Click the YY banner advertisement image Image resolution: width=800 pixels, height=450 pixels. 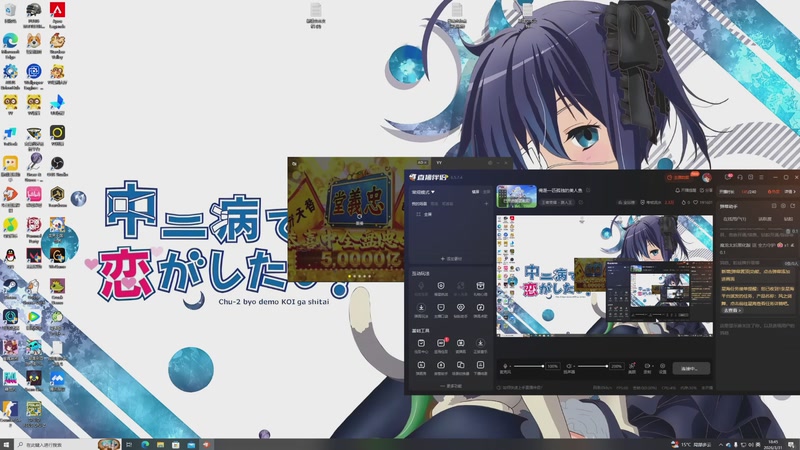point(346,219)
